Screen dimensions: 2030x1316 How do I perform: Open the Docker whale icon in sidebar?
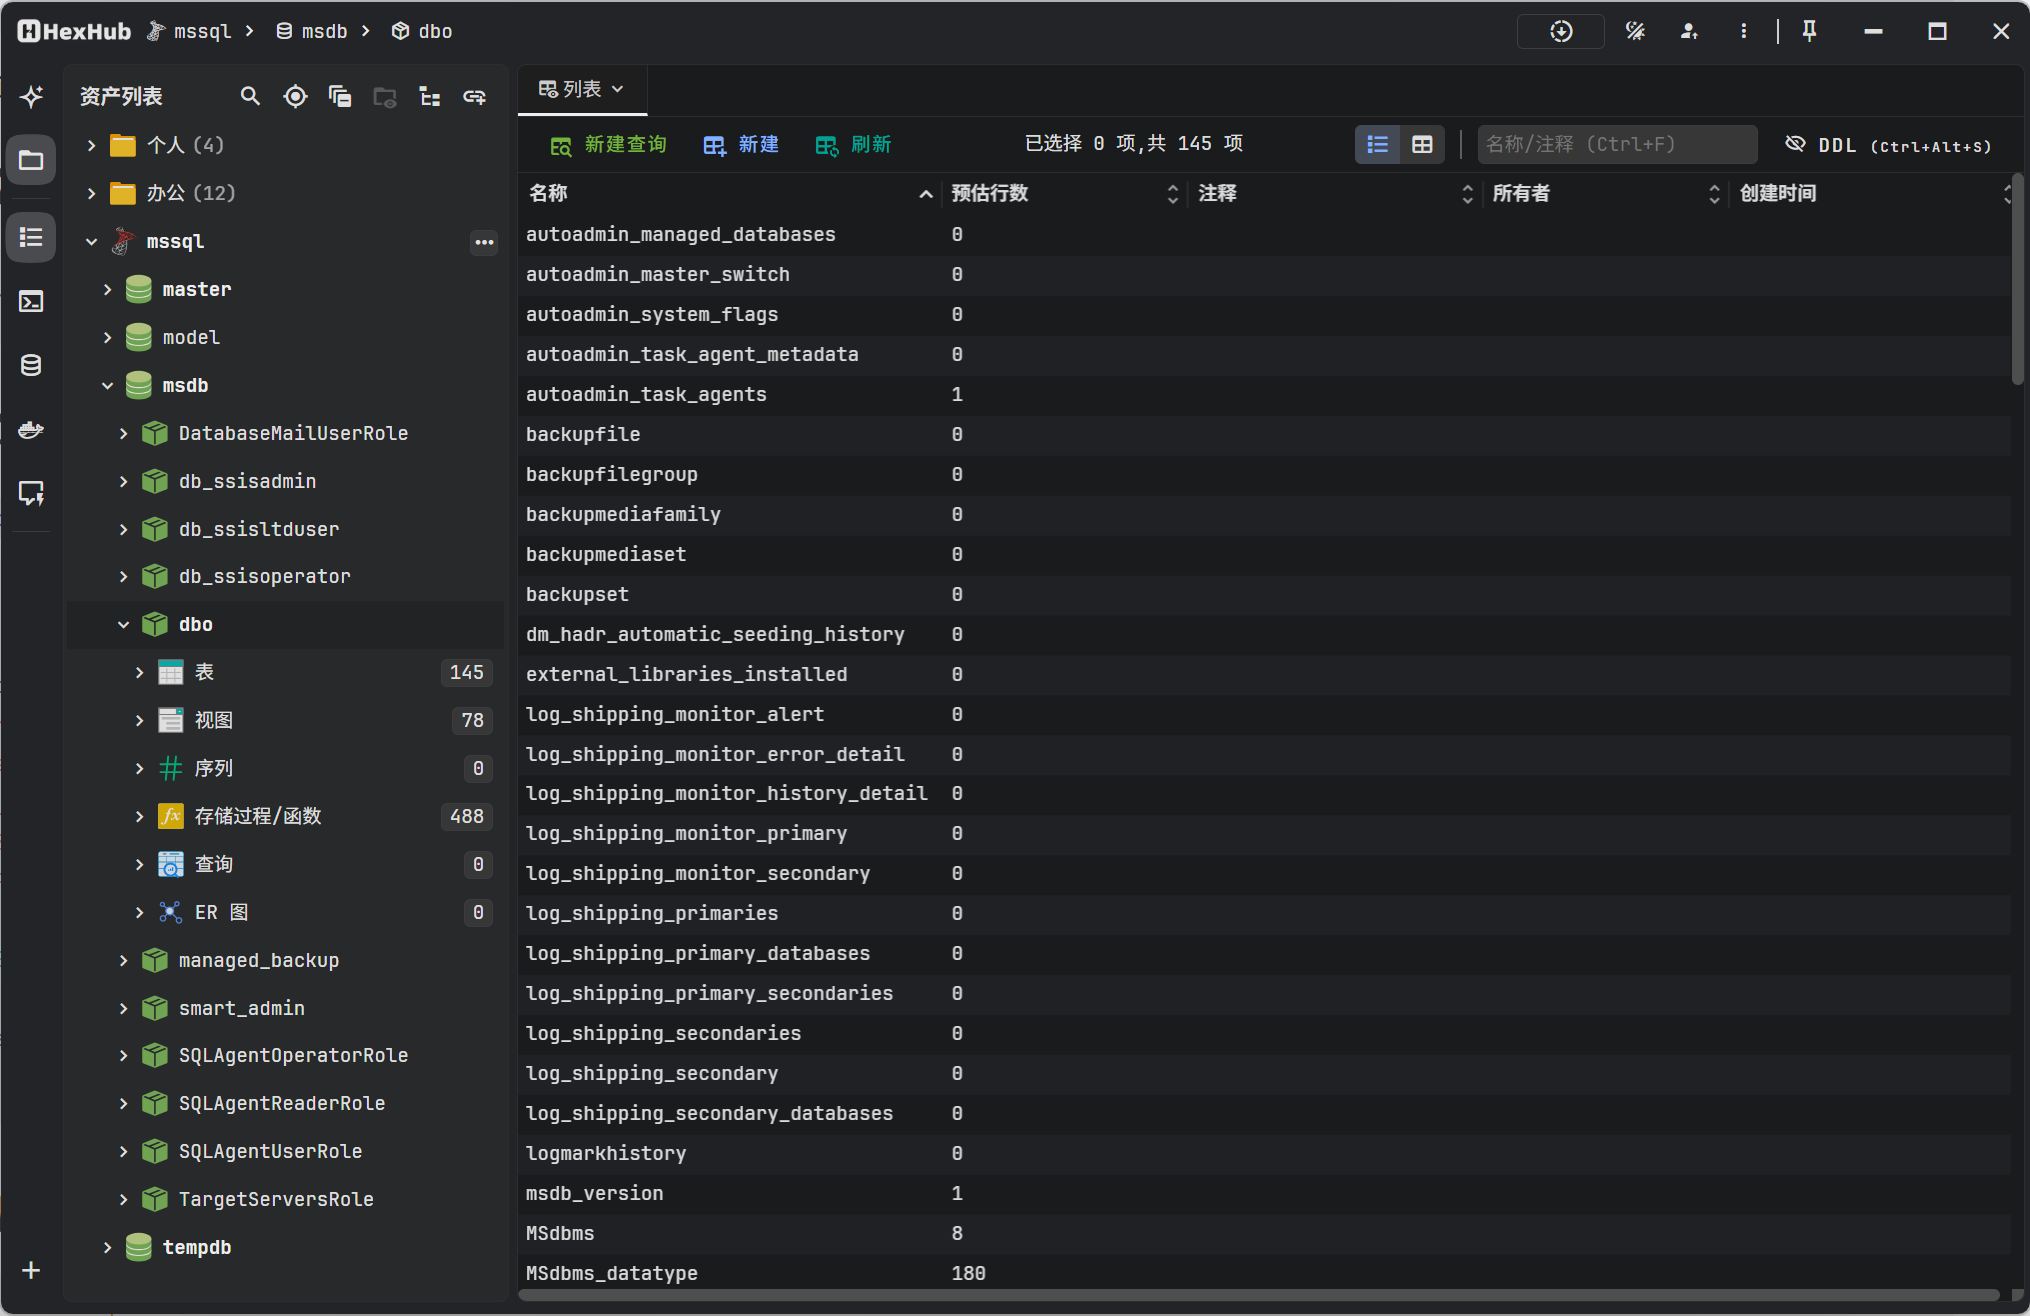pos(31,430)
